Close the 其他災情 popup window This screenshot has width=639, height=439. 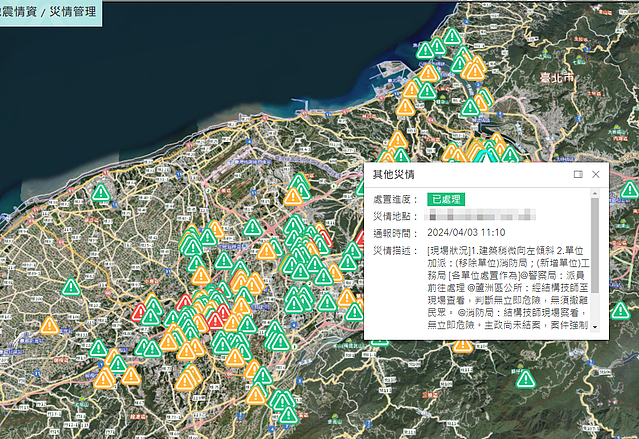tap(595, 174)
